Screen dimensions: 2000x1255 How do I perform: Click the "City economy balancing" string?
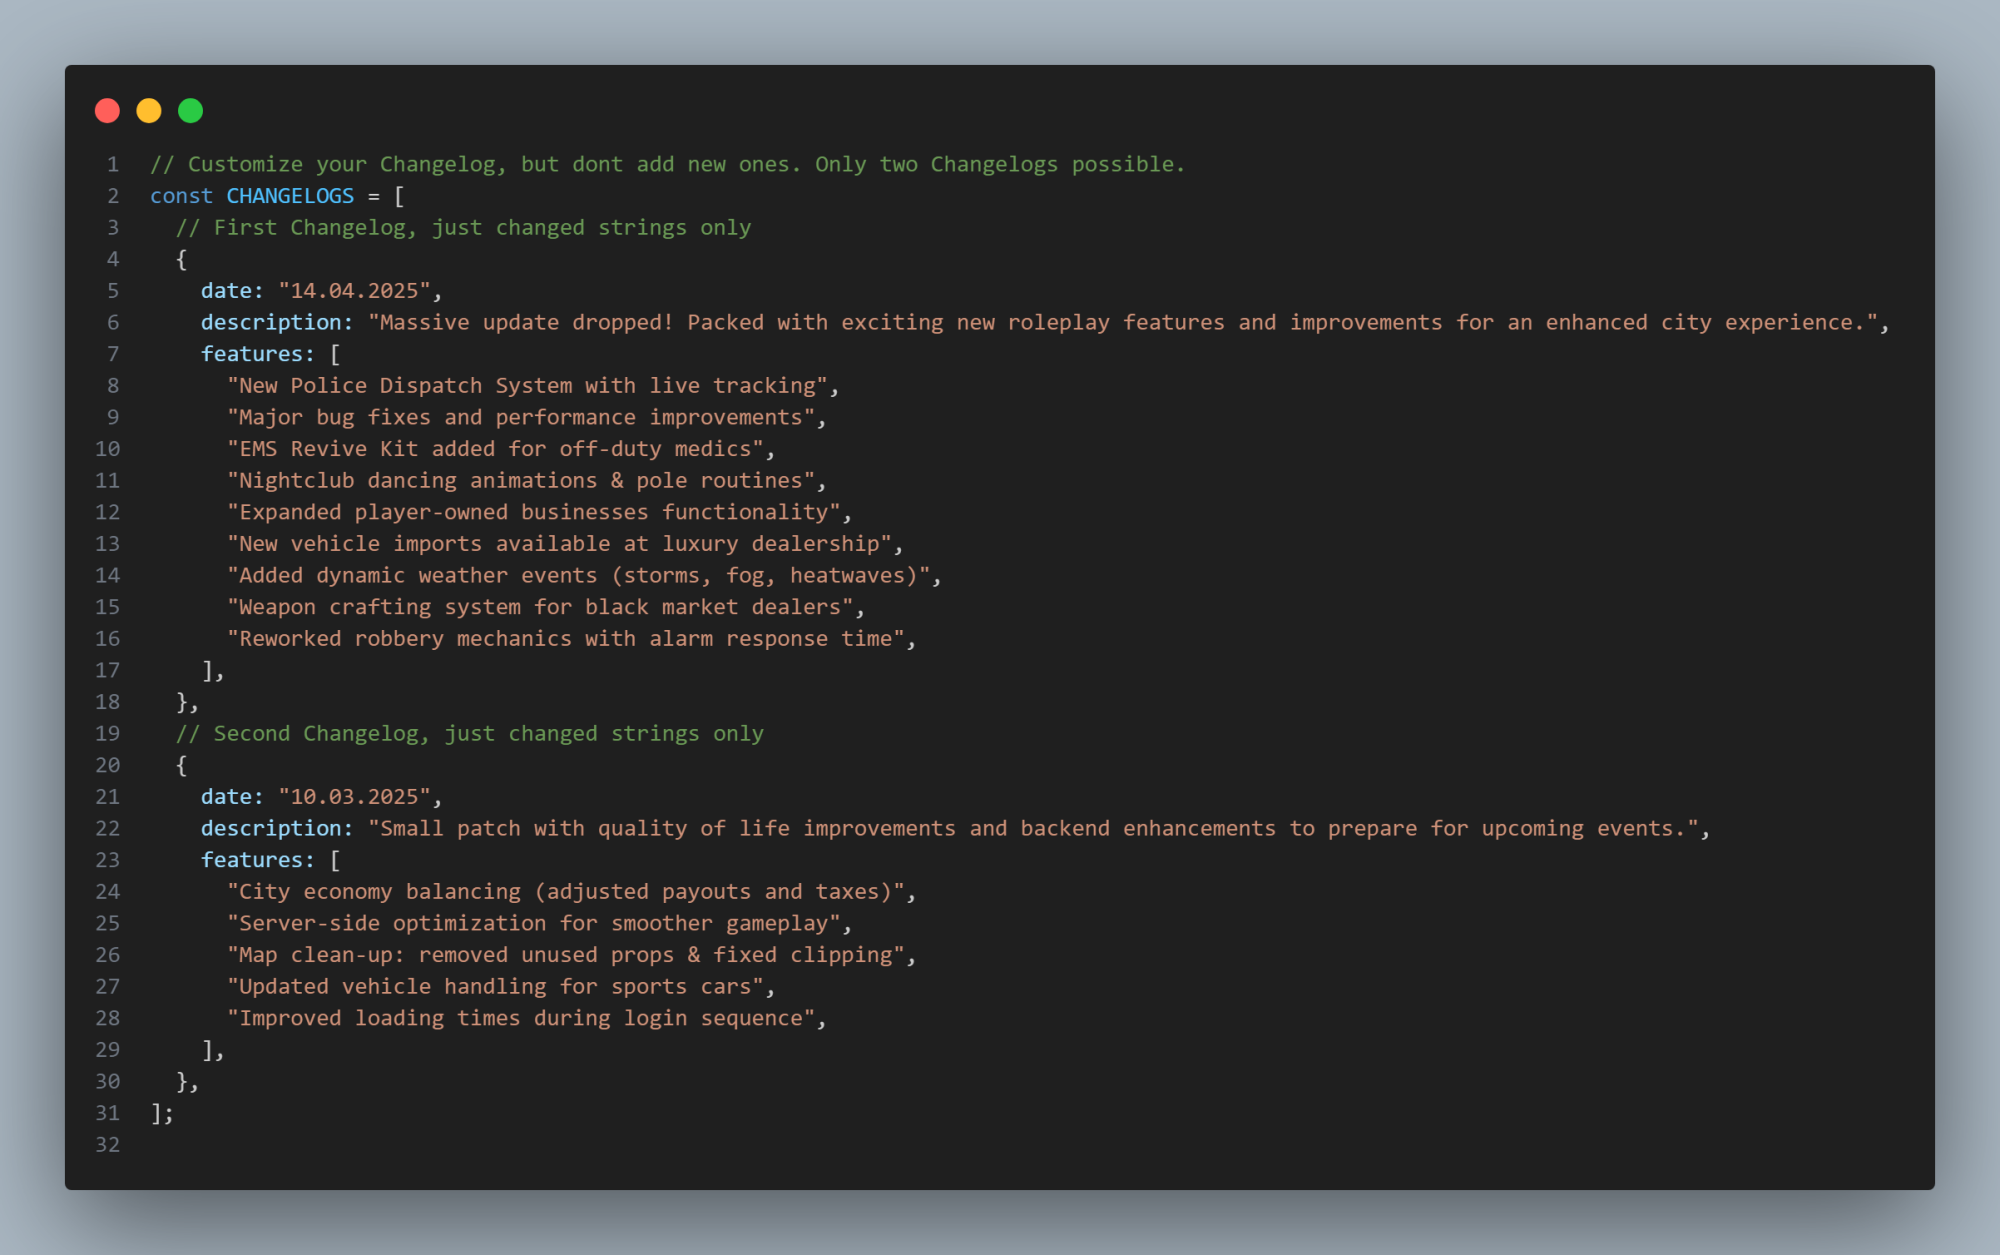(x=567, y=892)
